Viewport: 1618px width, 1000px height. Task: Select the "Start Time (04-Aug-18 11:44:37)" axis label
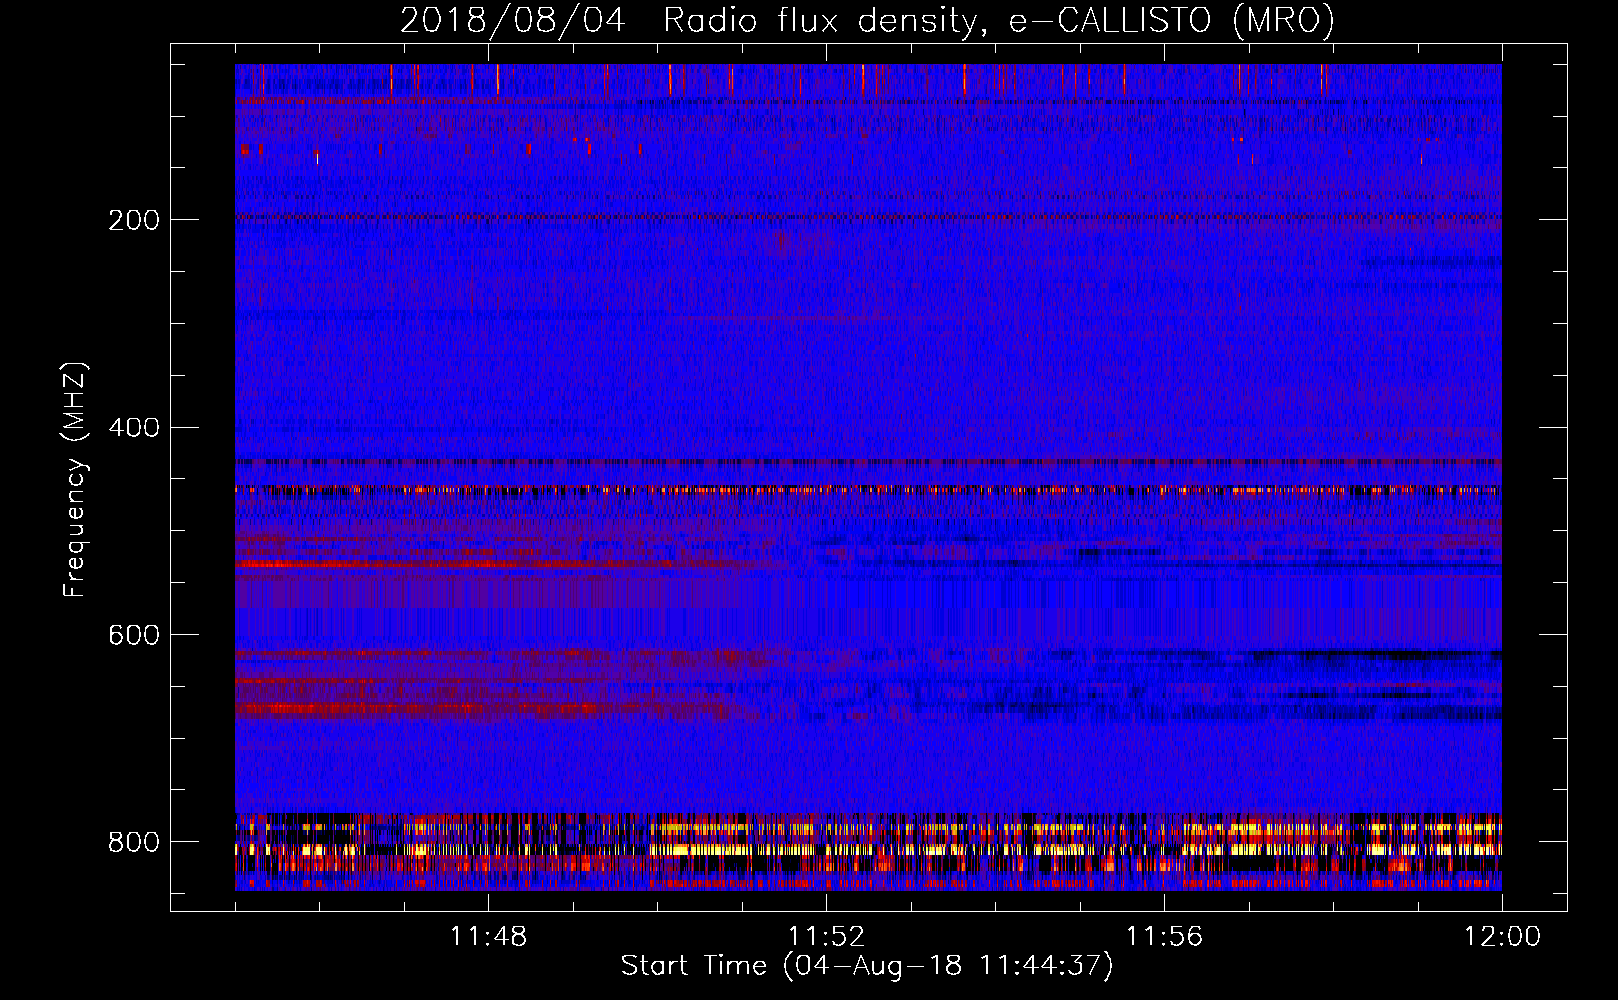[867, 966]
